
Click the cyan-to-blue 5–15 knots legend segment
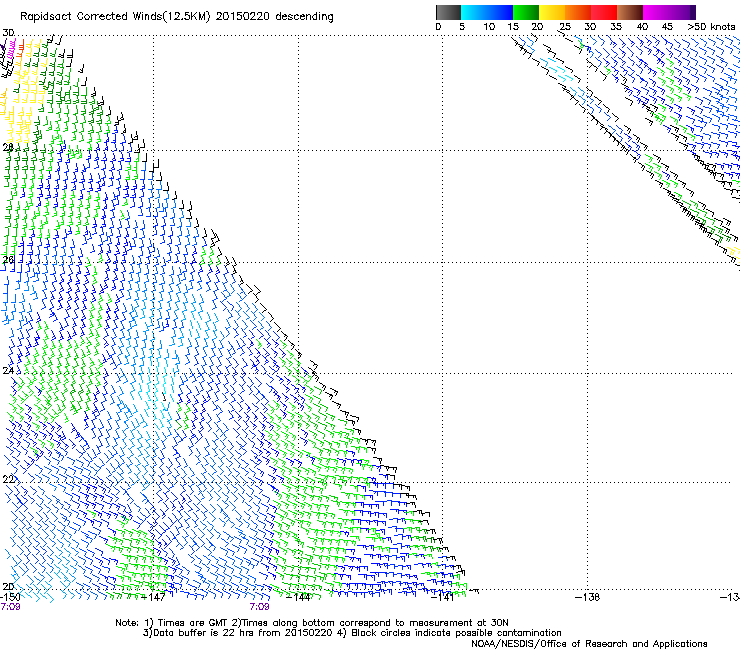487,12
